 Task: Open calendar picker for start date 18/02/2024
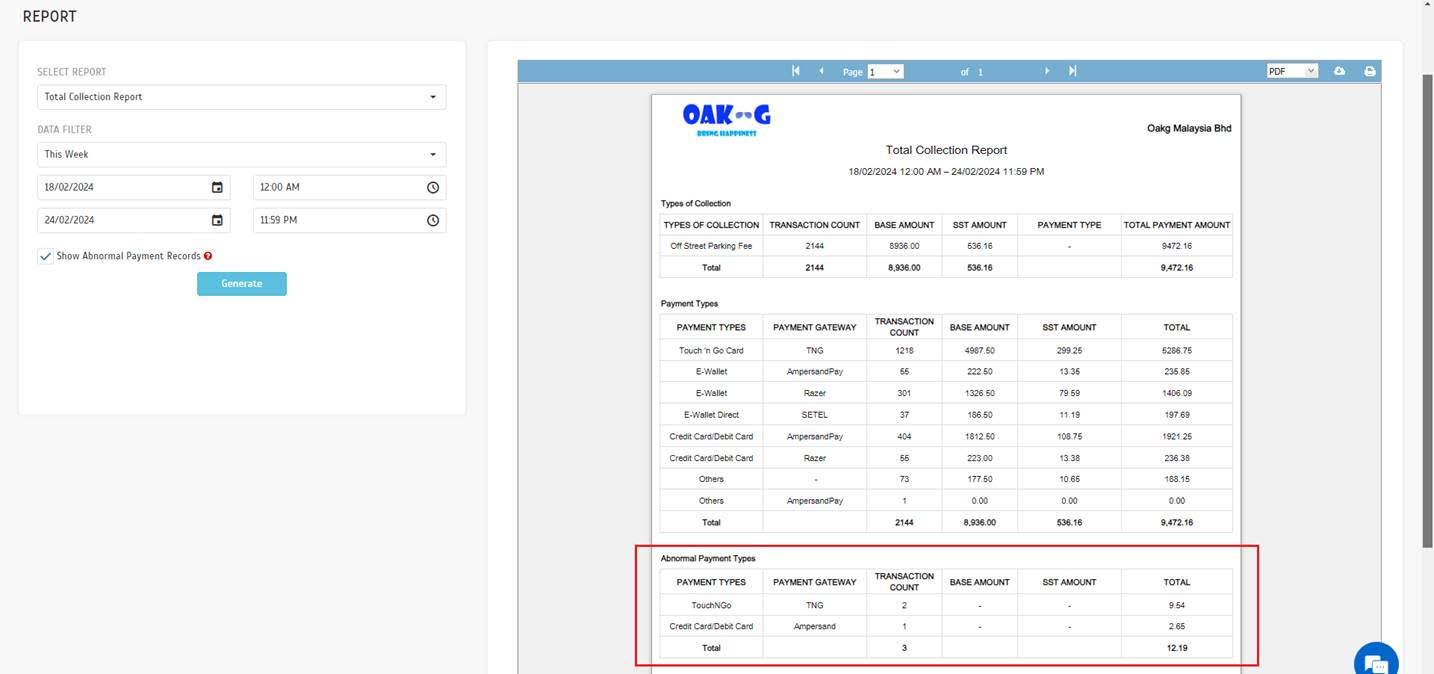[x=217, y=187]
